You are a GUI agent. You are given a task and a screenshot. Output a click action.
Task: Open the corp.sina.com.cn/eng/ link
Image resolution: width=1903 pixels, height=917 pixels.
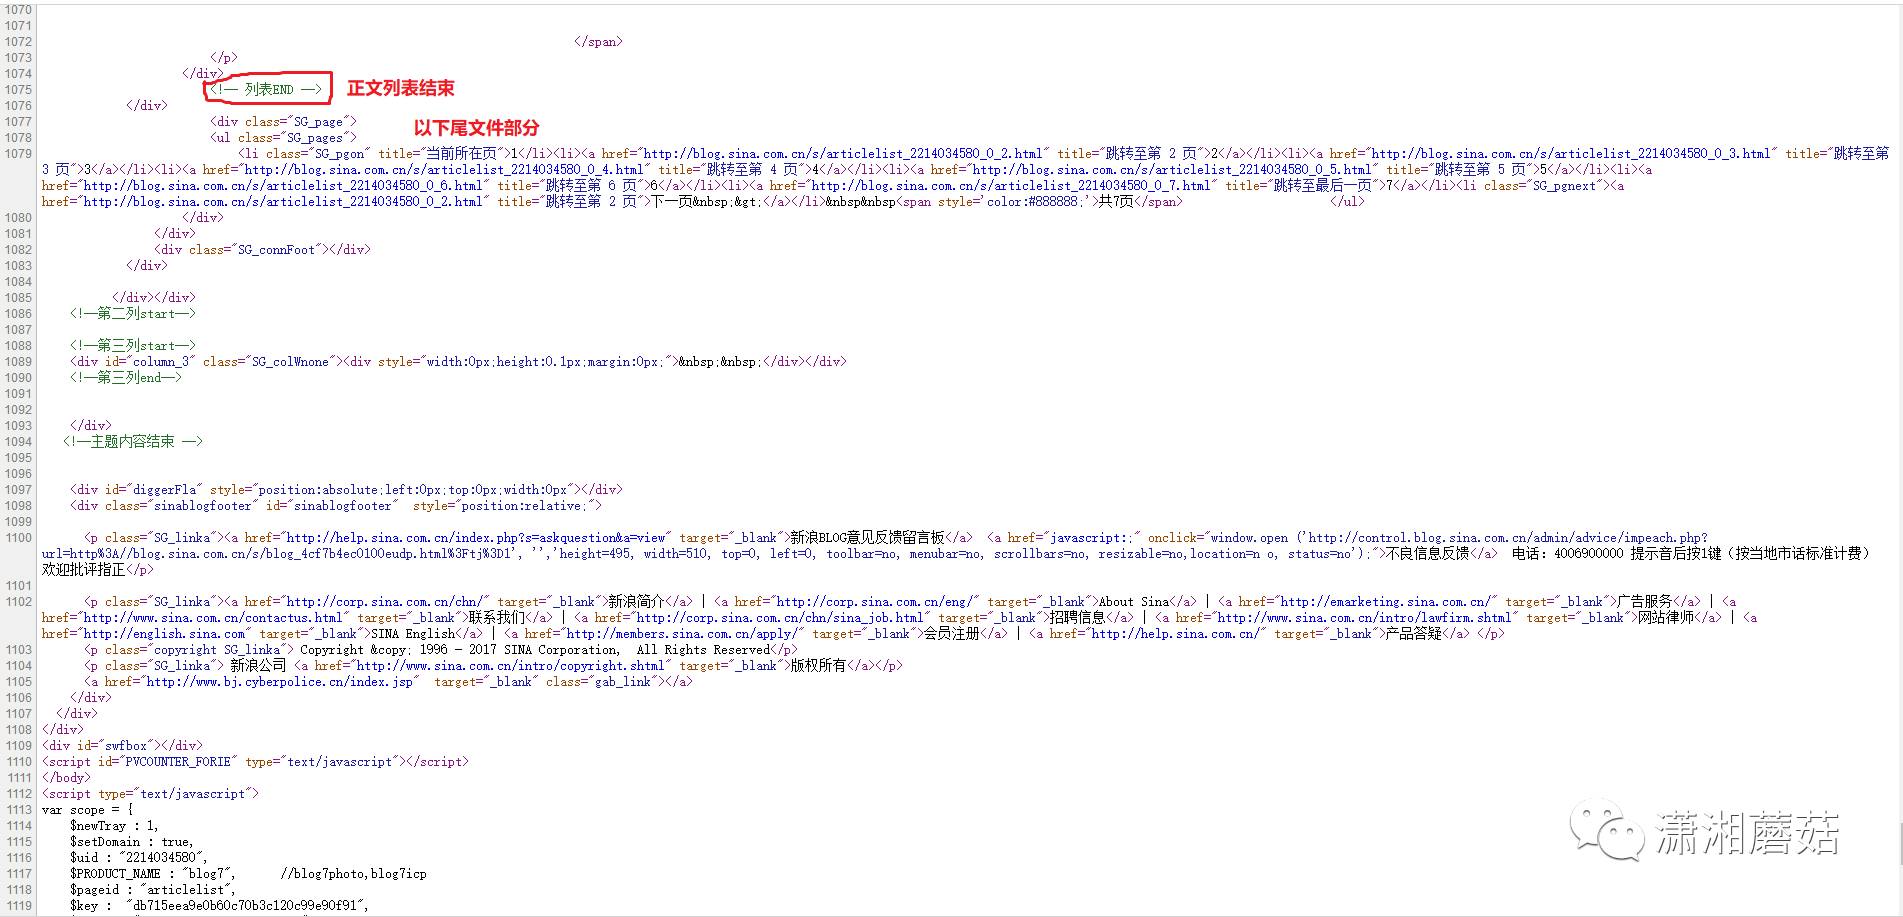pyautogui.click(x=876, y=602)
